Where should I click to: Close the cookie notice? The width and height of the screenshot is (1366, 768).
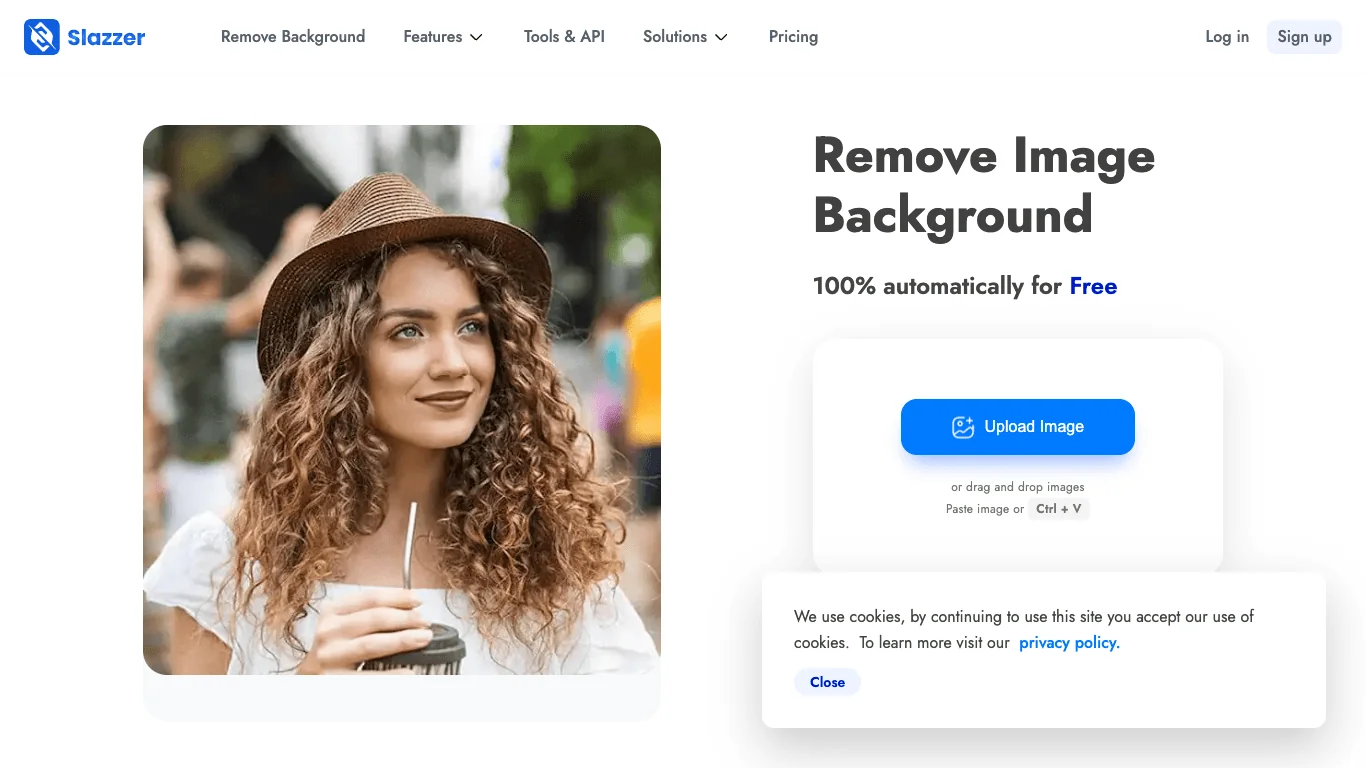click(x=827, y=682)
